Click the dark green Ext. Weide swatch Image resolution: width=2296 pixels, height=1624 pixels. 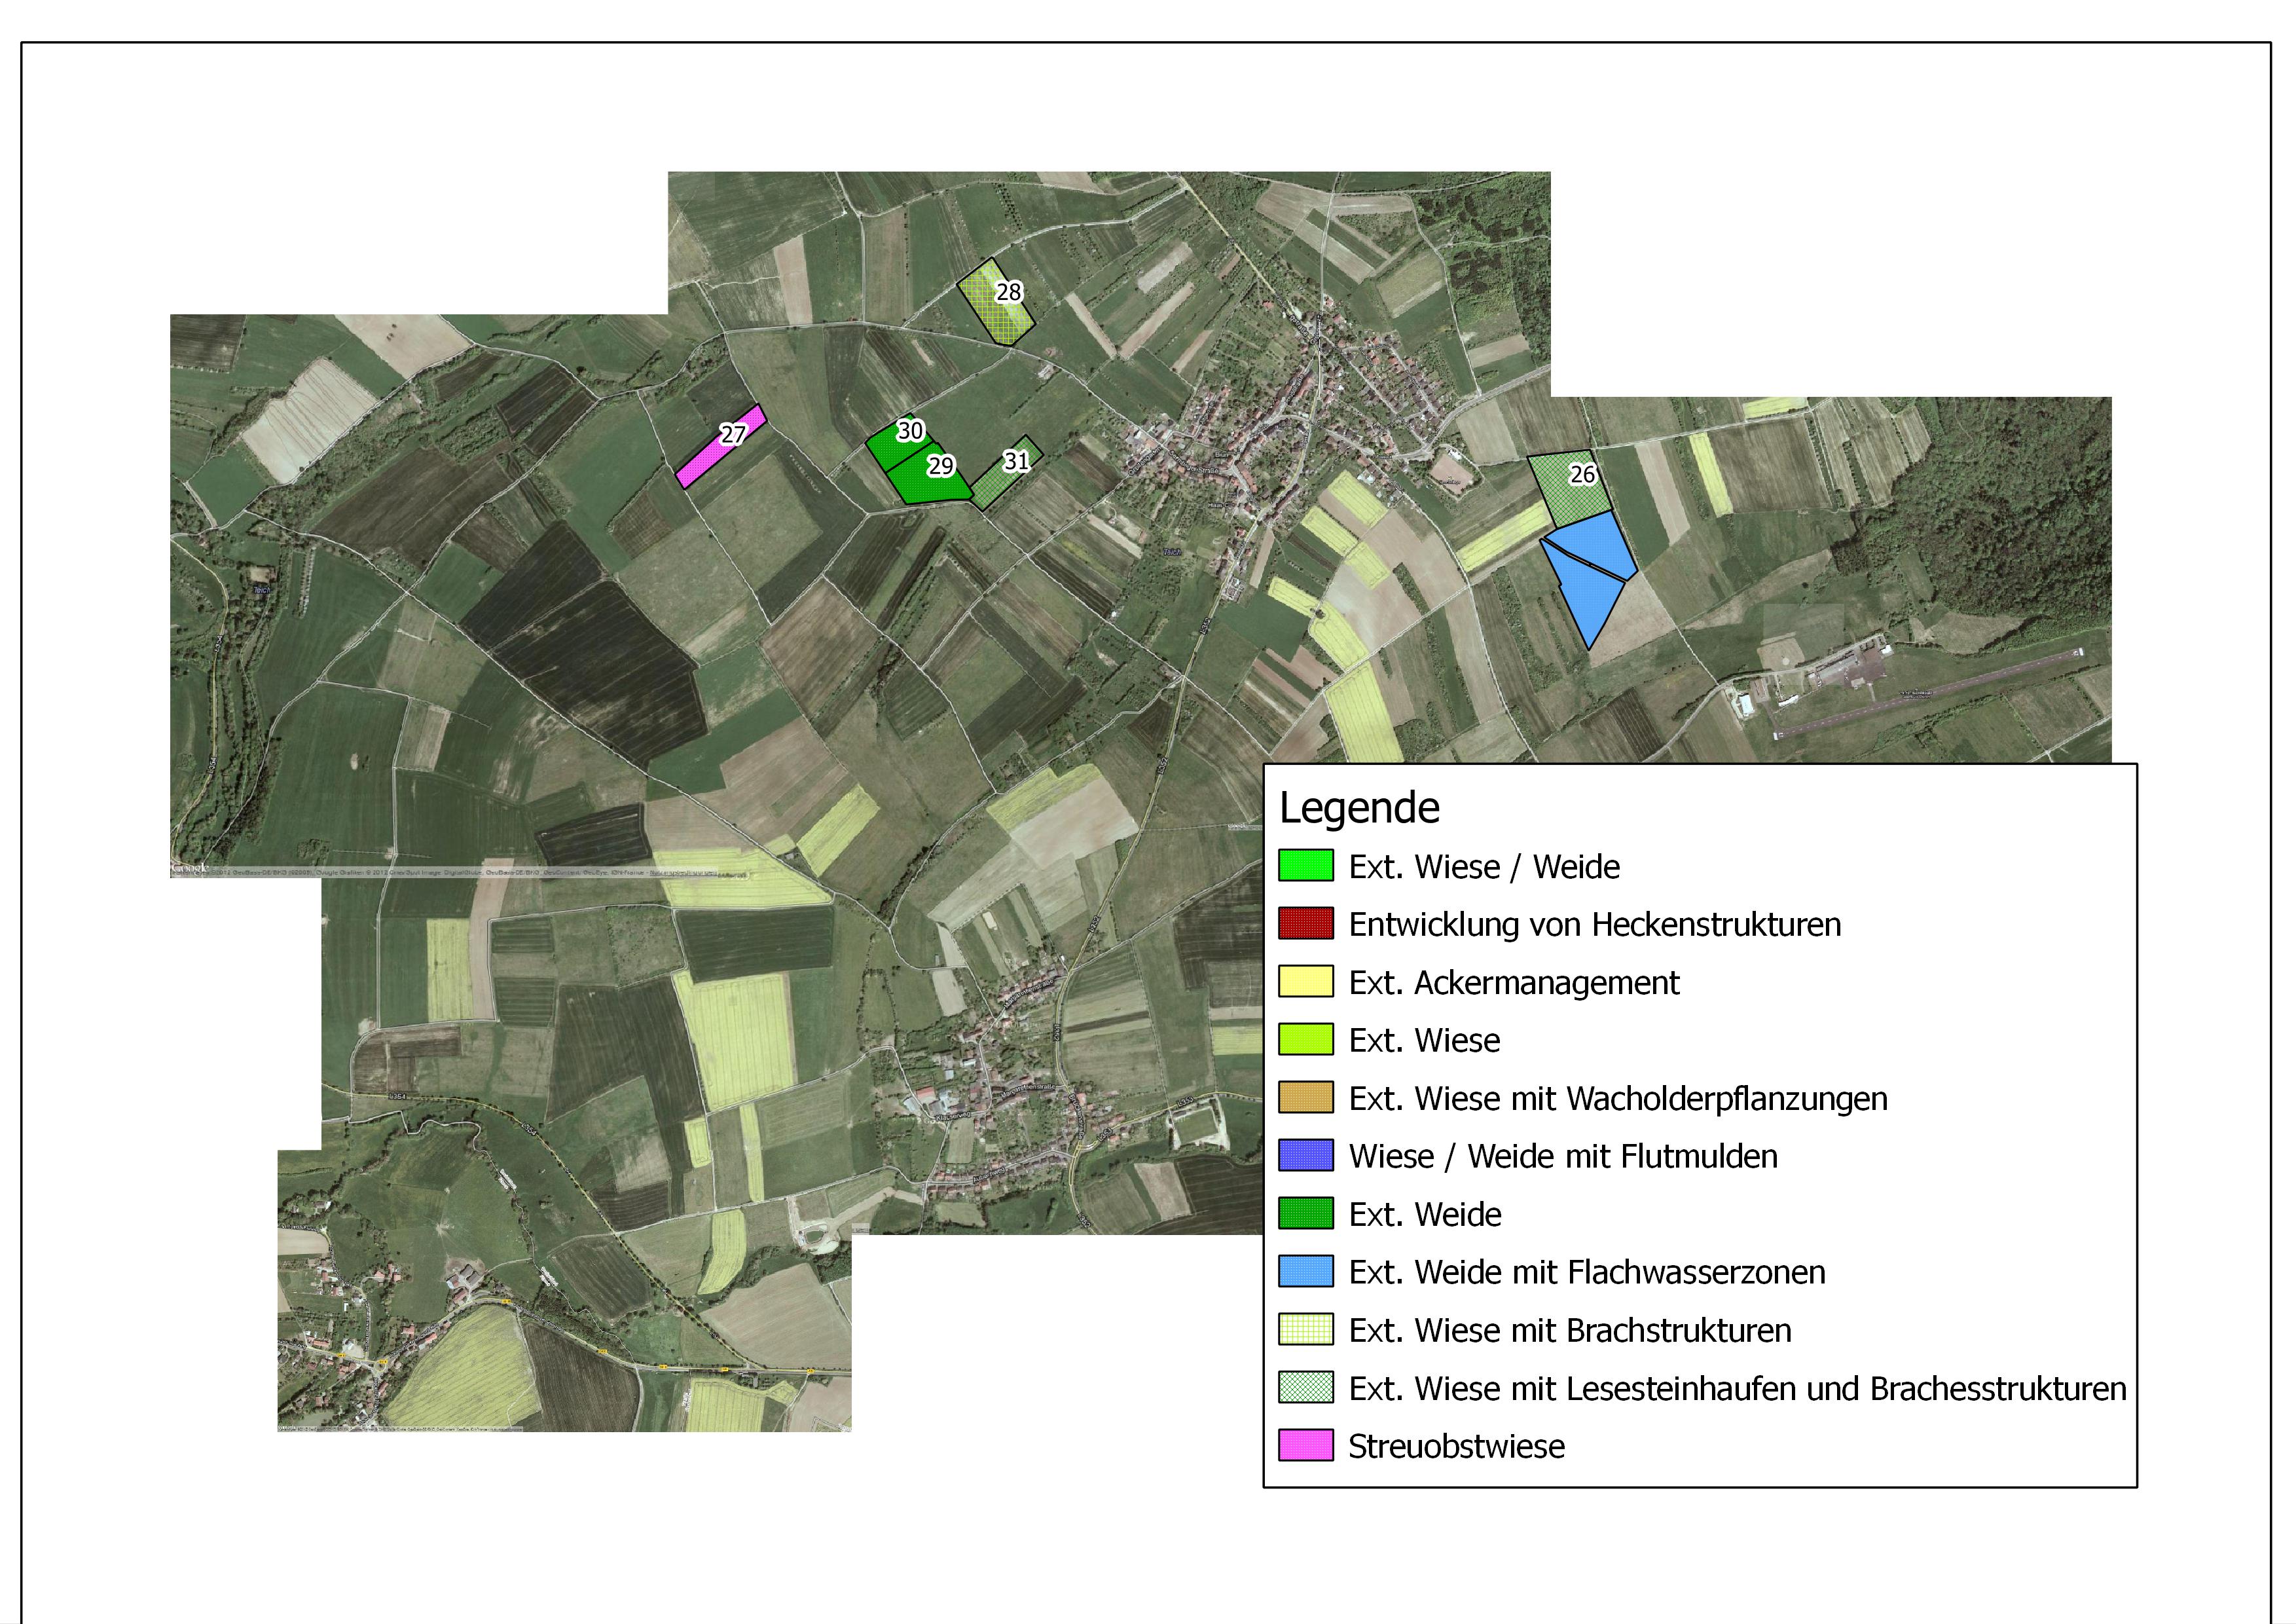click(x=1305, y=1214)
